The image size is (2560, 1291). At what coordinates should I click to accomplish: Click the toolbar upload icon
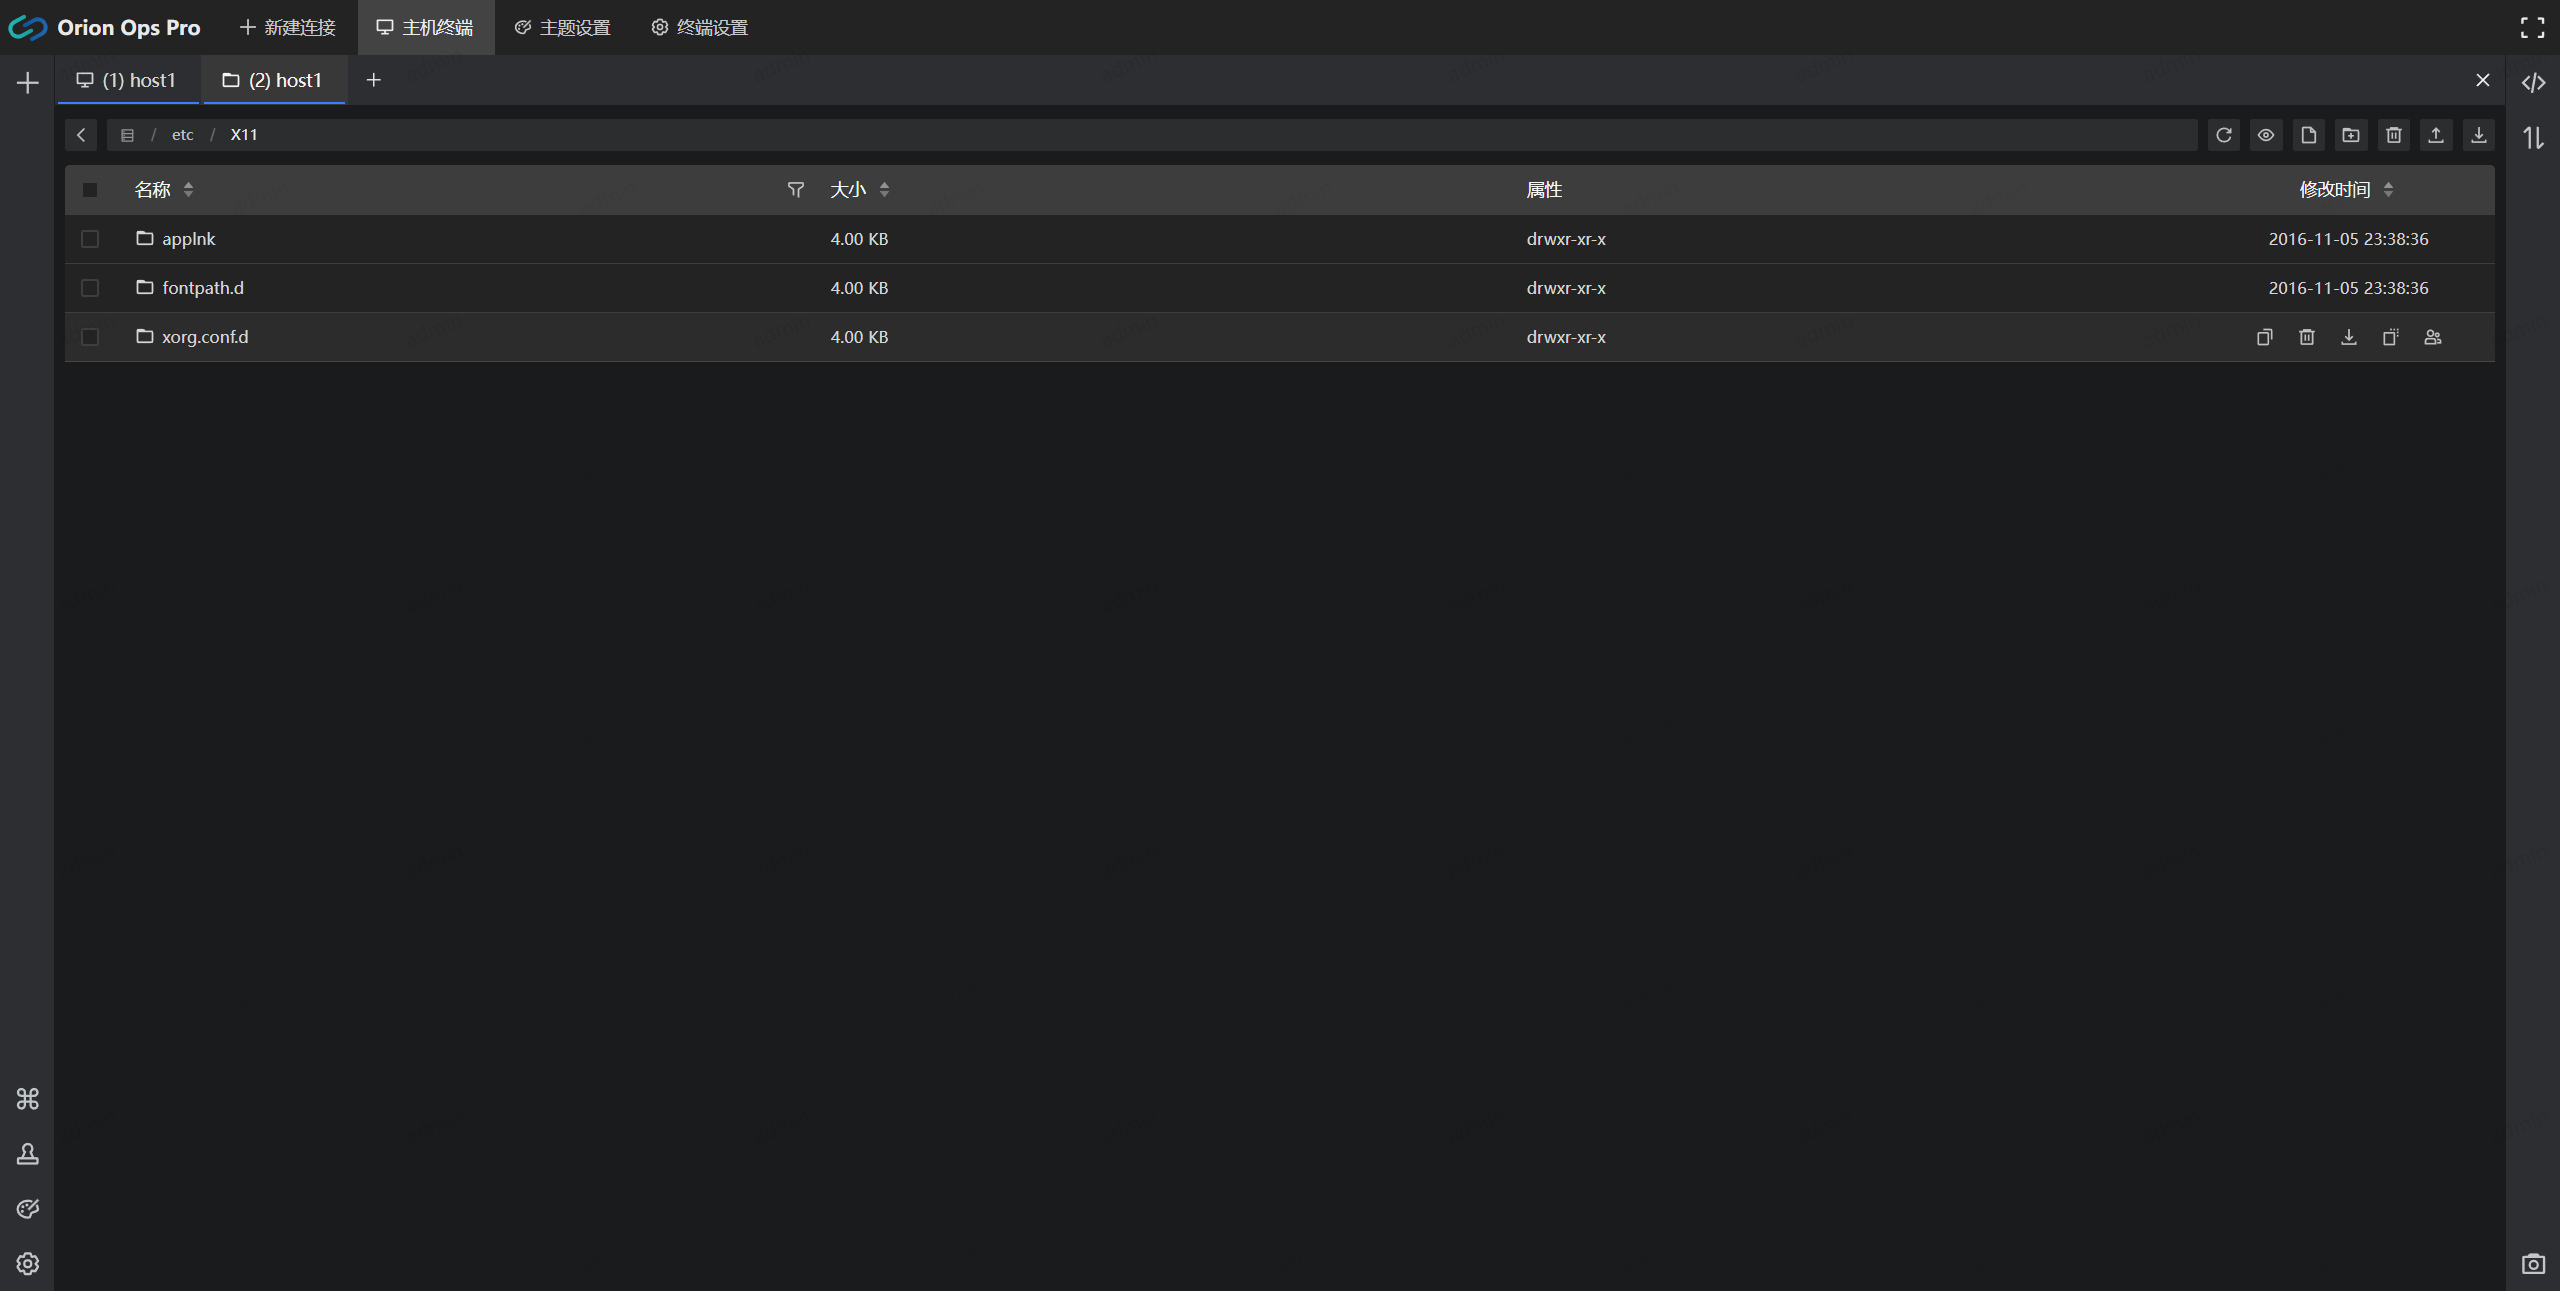coord(2436,135)
